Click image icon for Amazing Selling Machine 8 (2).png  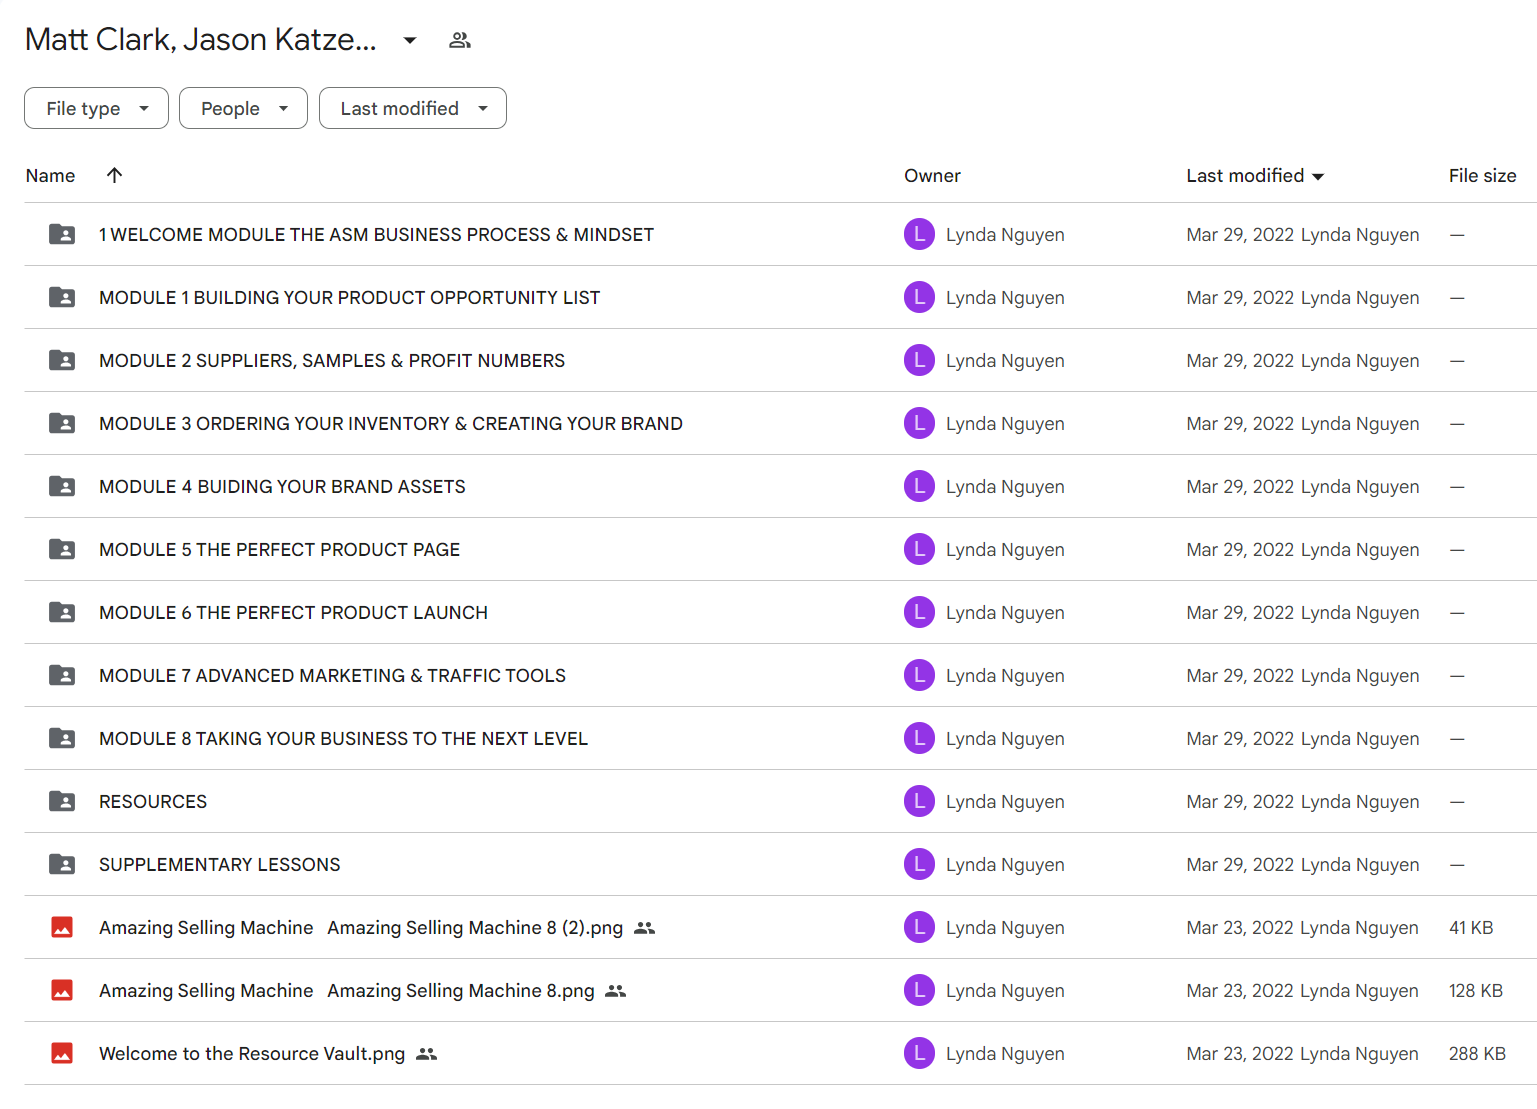[x=62, y=927]
